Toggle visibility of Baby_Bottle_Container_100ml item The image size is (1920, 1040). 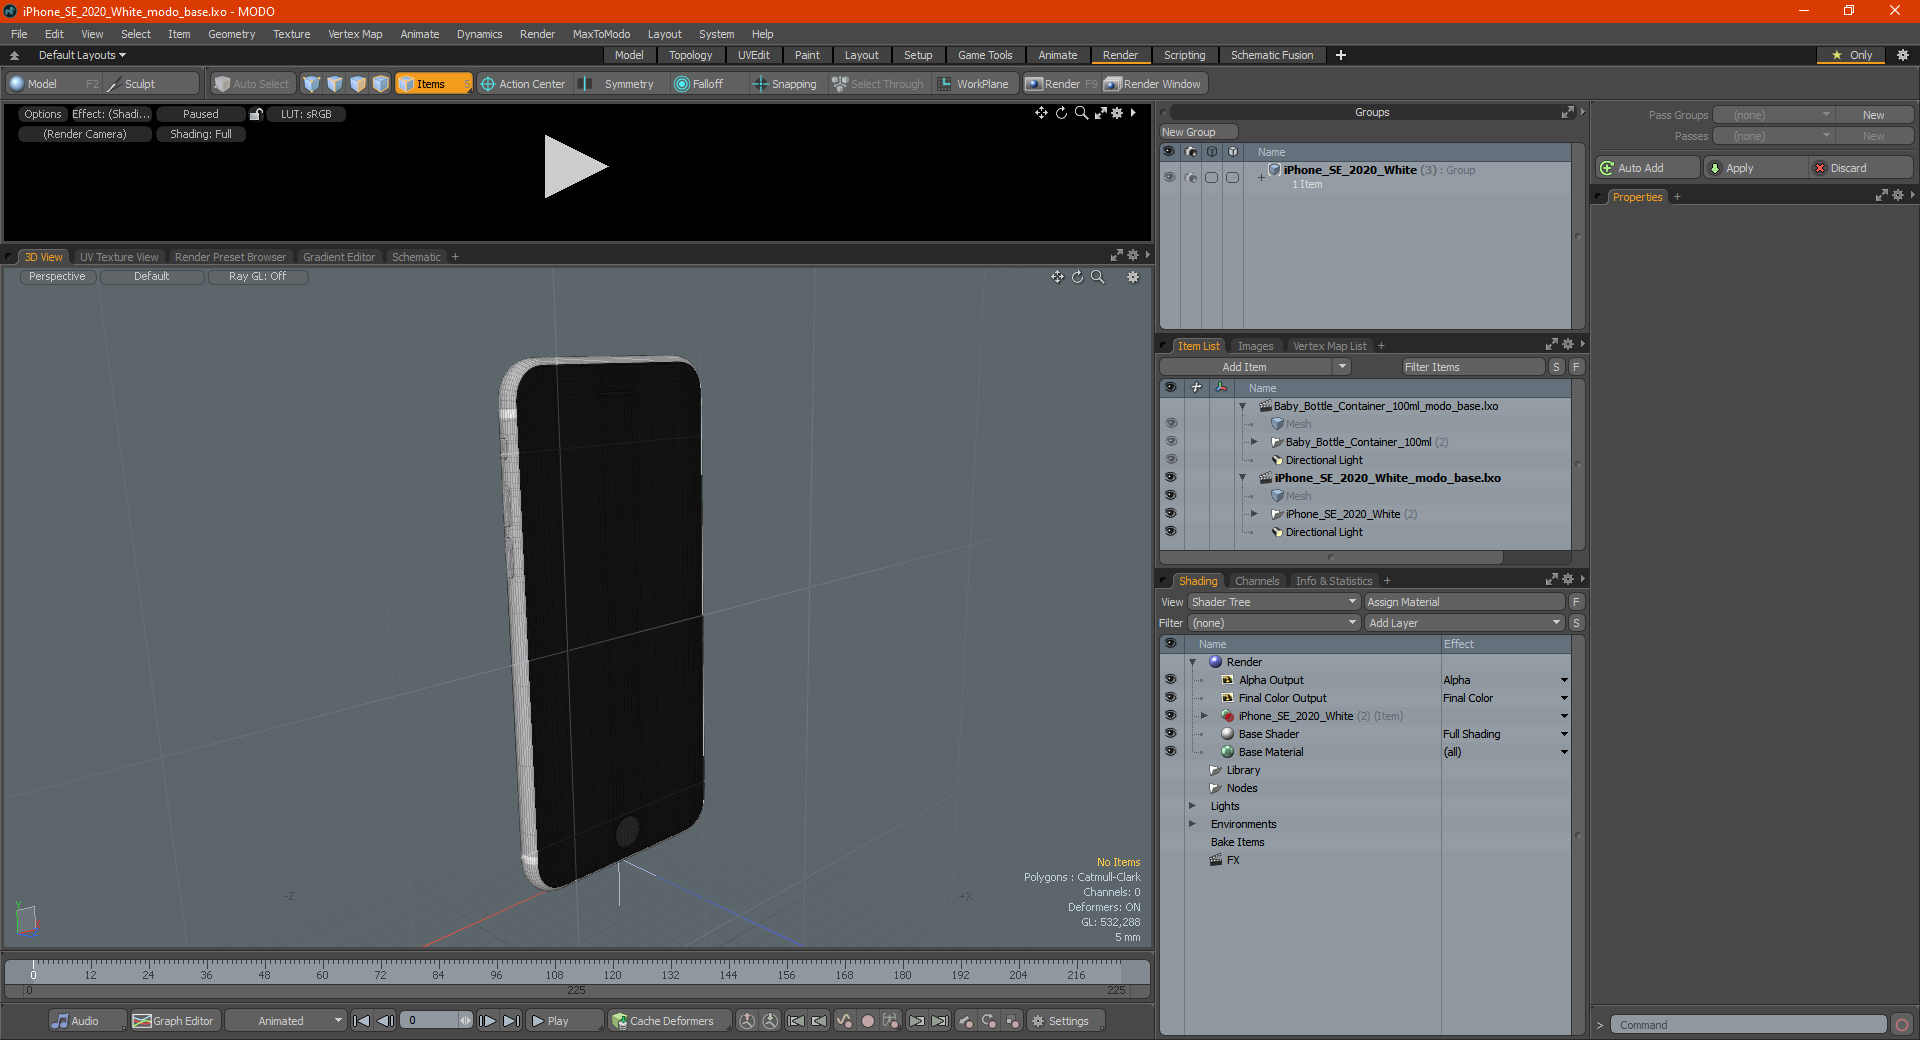point(1170,442)
